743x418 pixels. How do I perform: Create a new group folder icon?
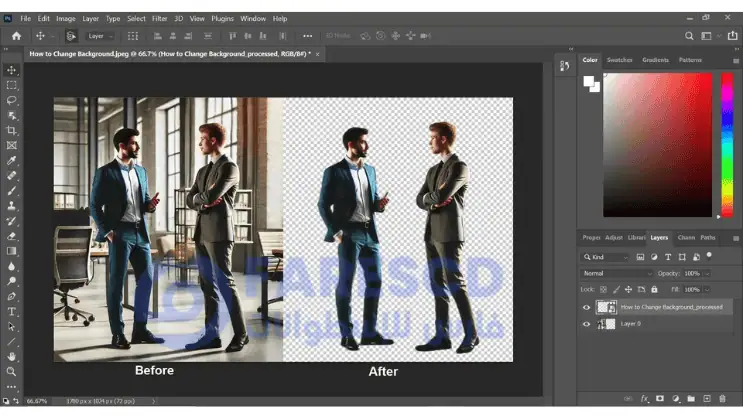pos(691,399)
